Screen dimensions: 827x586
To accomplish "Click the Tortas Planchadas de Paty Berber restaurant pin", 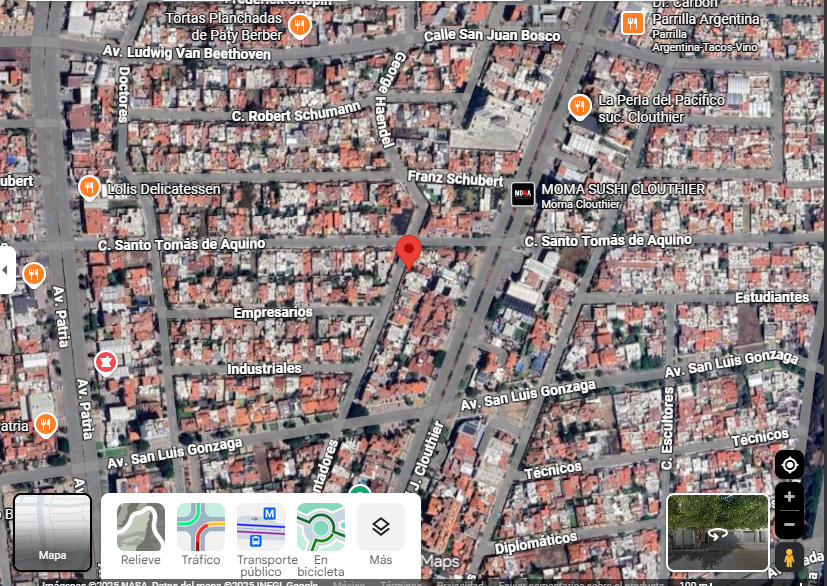I will point(300,25).
